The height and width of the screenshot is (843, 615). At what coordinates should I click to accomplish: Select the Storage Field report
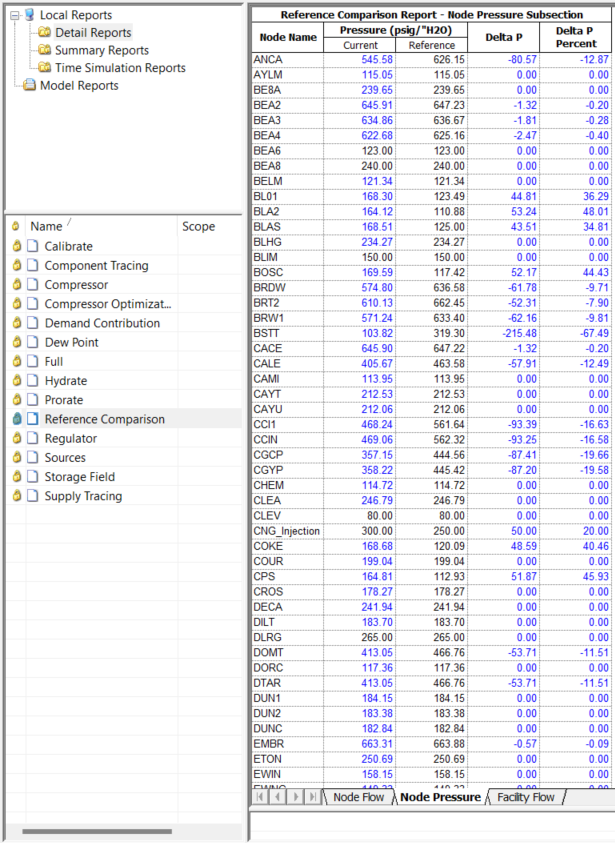pos(80,477)
